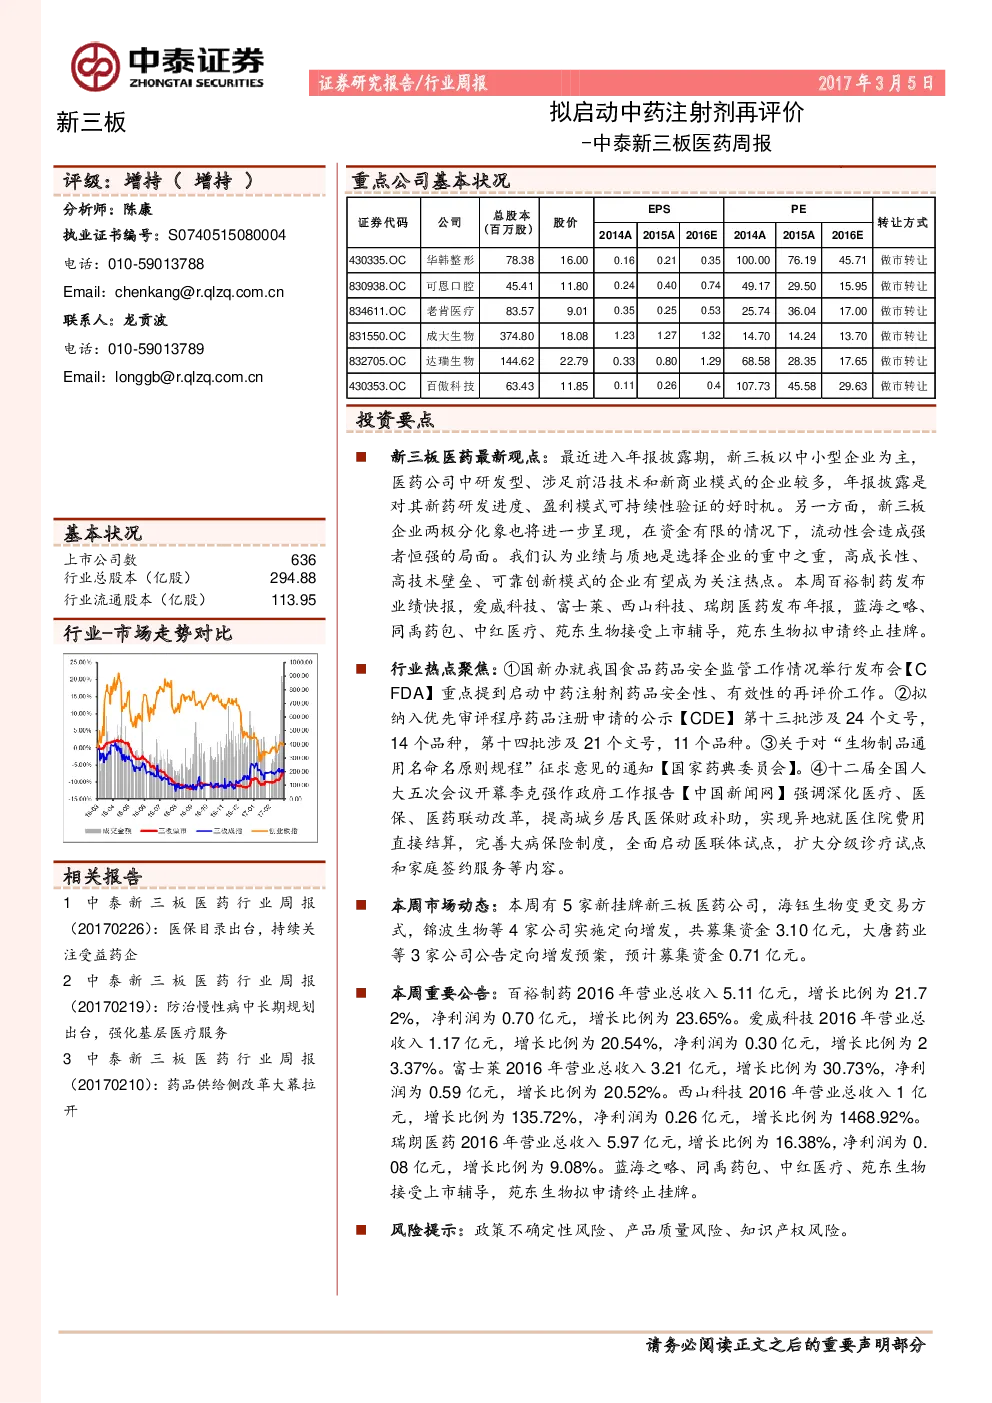The height and width of the screenshot is (1403, 992).
Task: Click the '行业-市场走势对比' heading
Action: [x=148, y=633]
